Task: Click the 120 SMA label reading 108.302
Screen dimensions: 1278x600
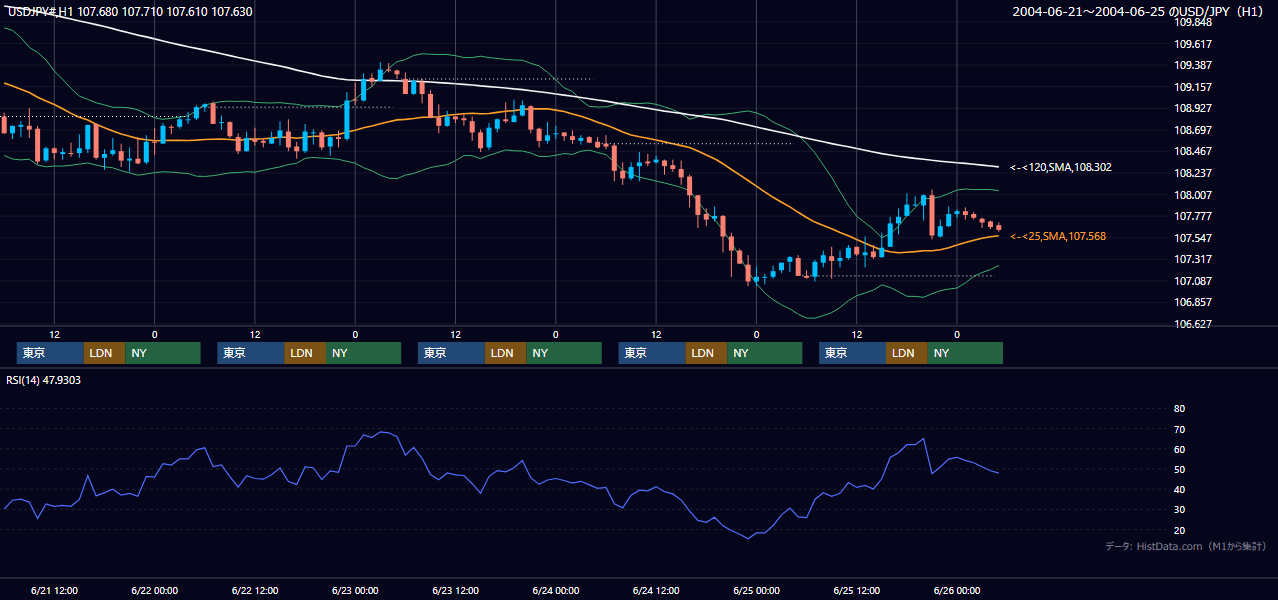Action: tap(1061, 168)
